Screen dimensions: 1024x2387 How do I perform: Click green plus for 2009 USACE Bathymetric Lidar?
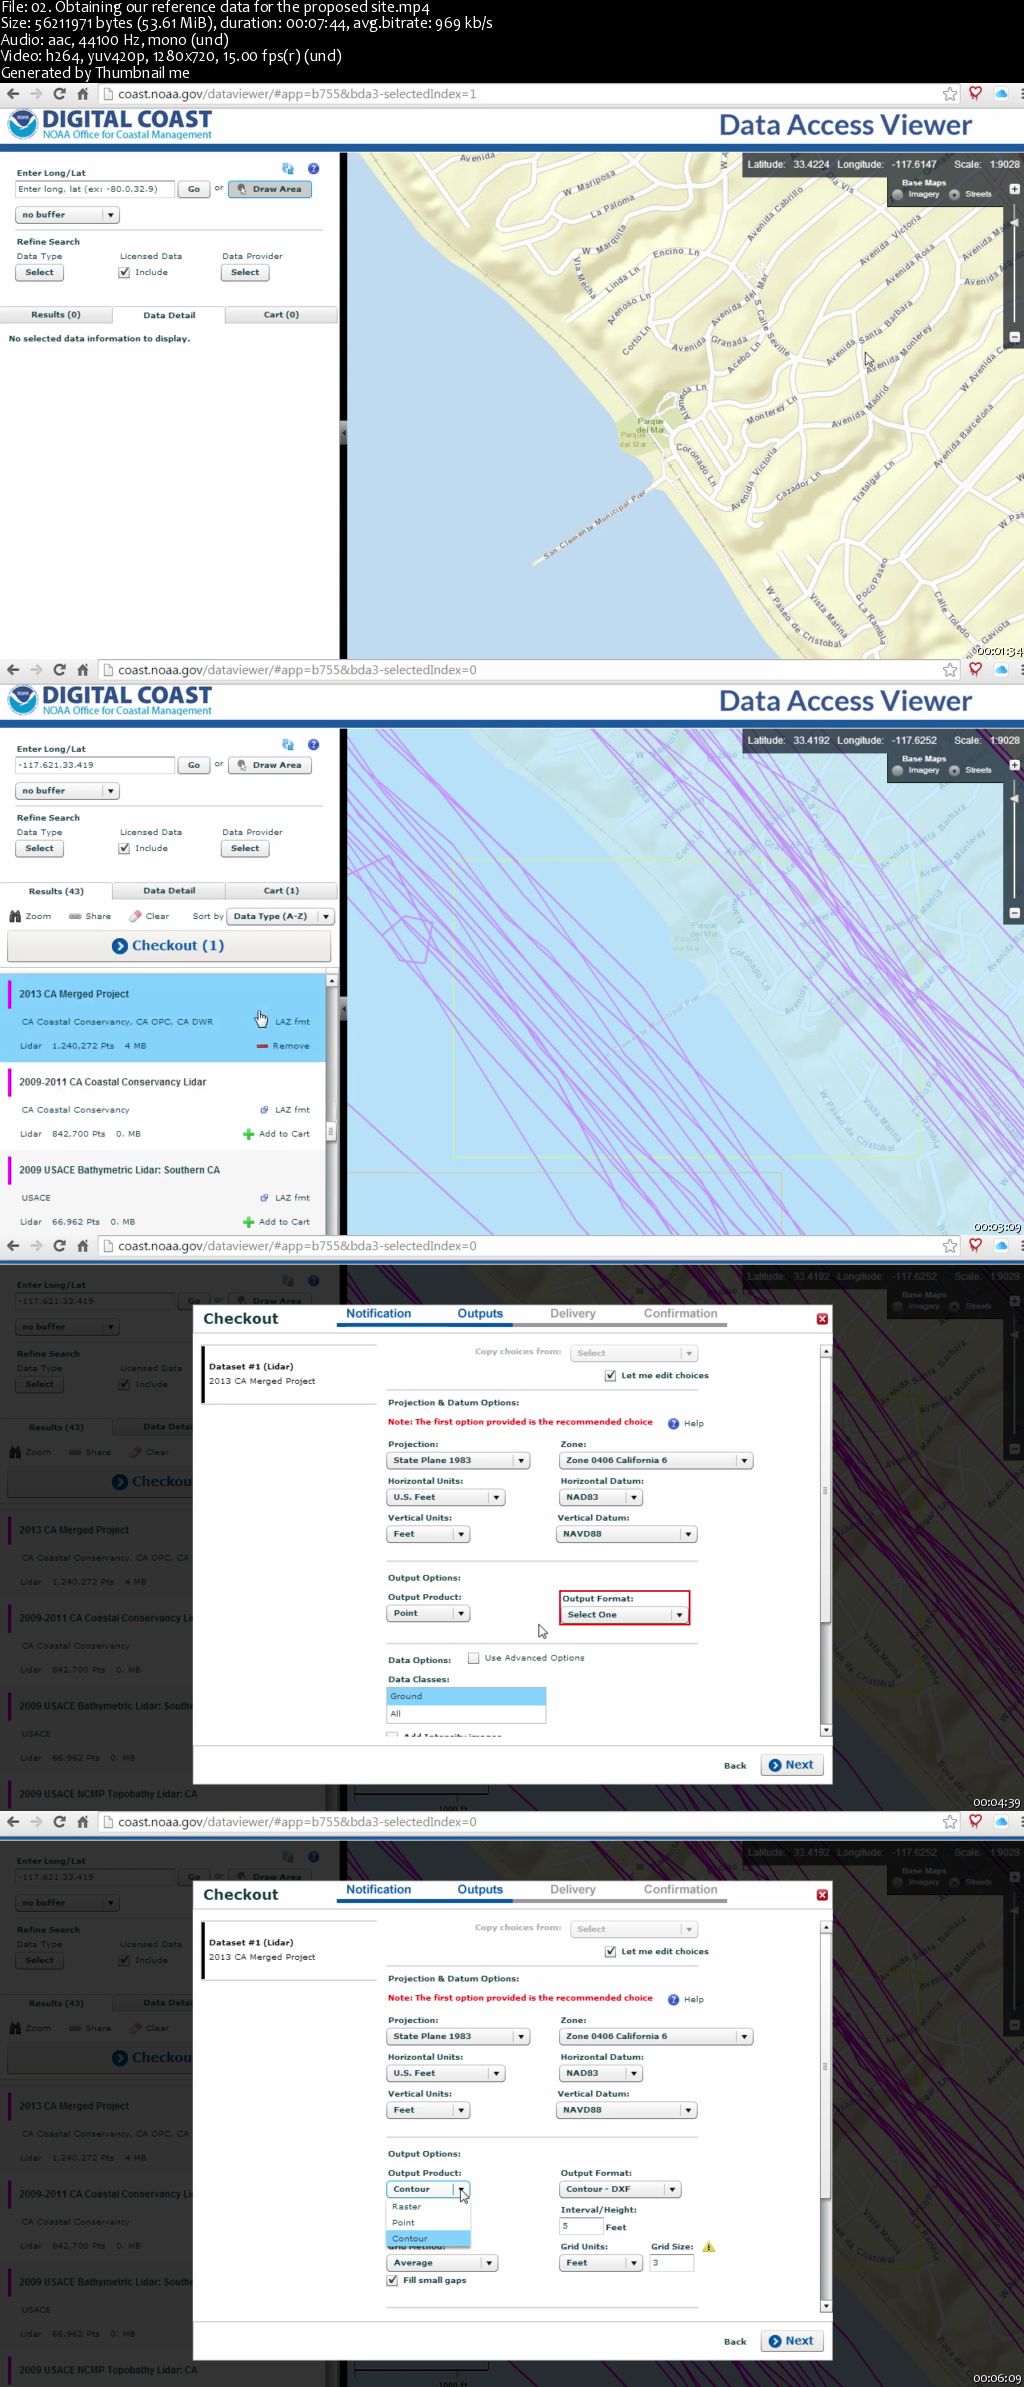pyautogui.click(x=248, y=1222)
